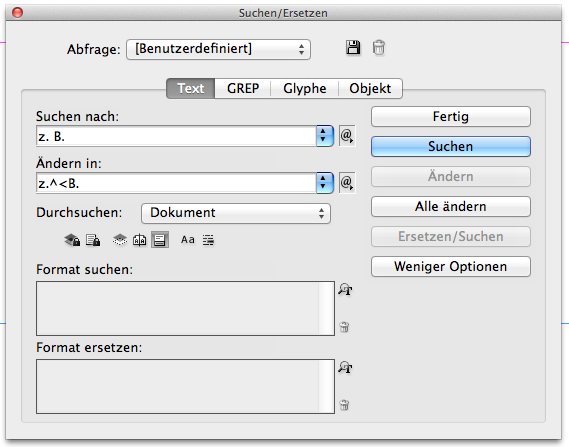Open special characters menu for Suchen nach
This screenshot has width=569, height=447.
347,136
